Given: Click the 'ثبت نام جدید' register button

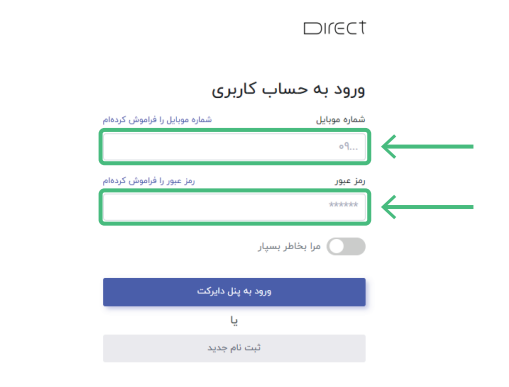Looking at the screenshot, I should point(234,348).
